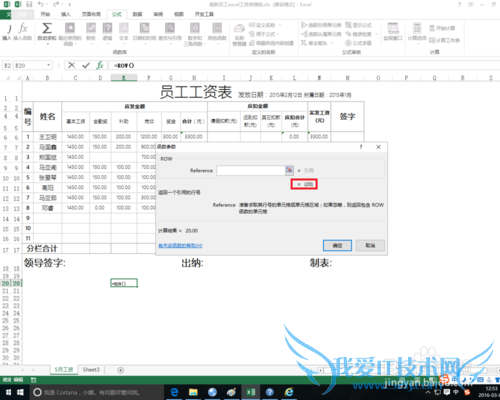500x400 pixels.
Task: Click the 取消 (Cancel) button in dialog
Action: 370,246
